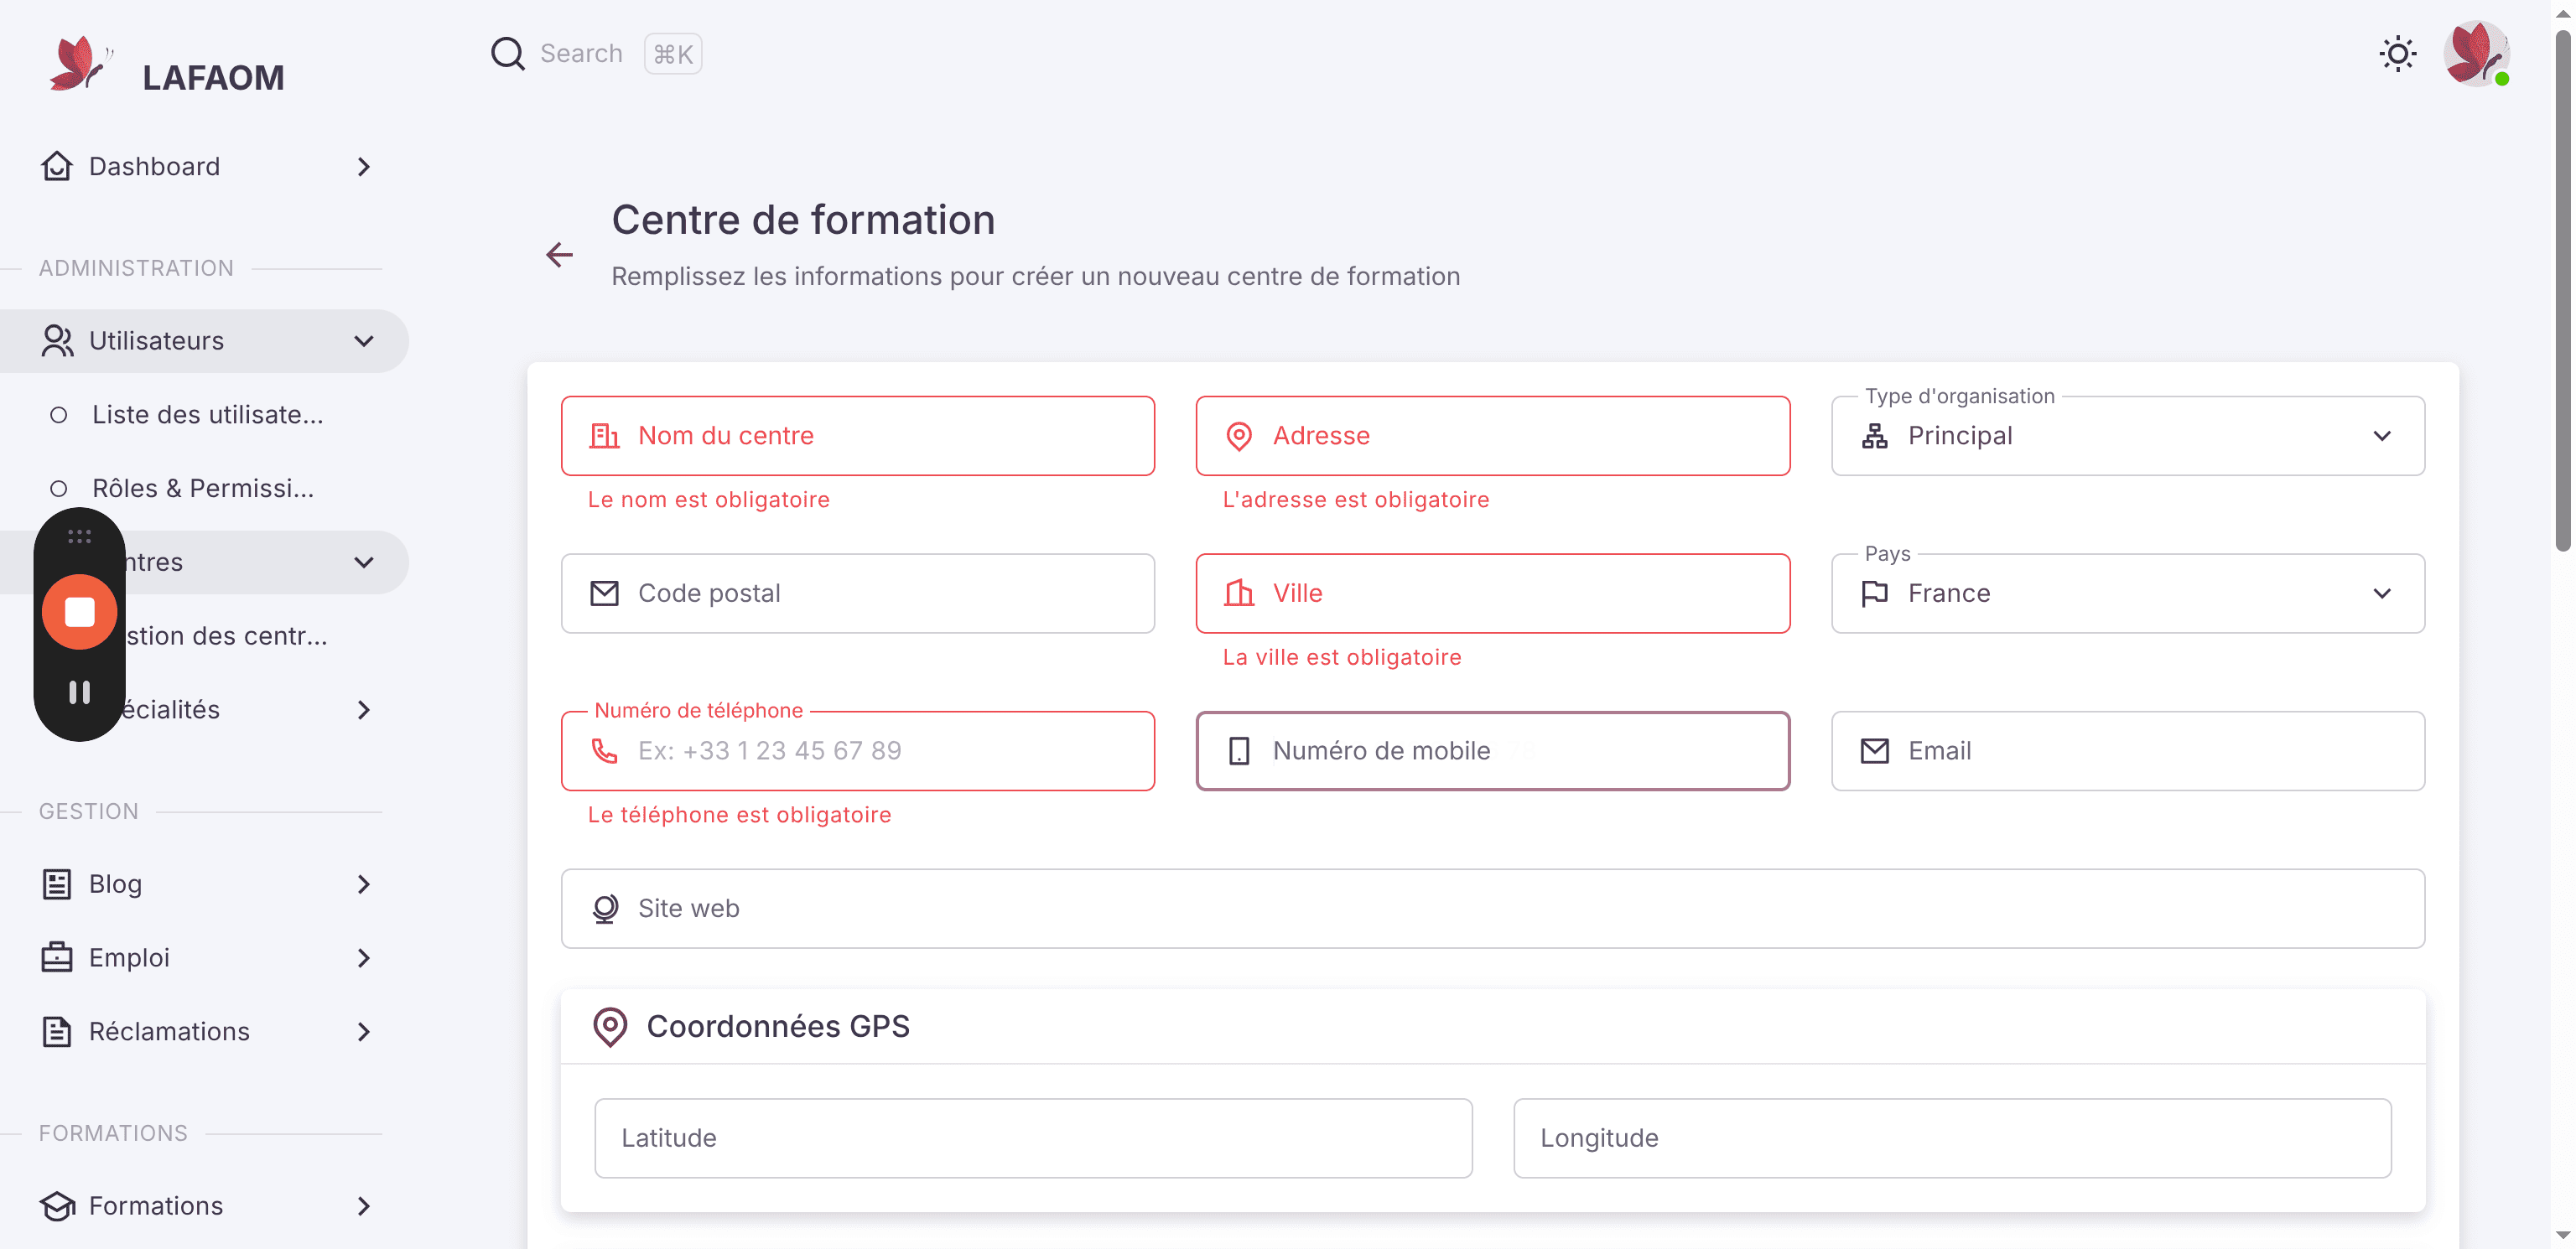The image size is (2576, 1249).
Task: Click 'Le nom est obligatoire' error text
Action: [708, 500]
